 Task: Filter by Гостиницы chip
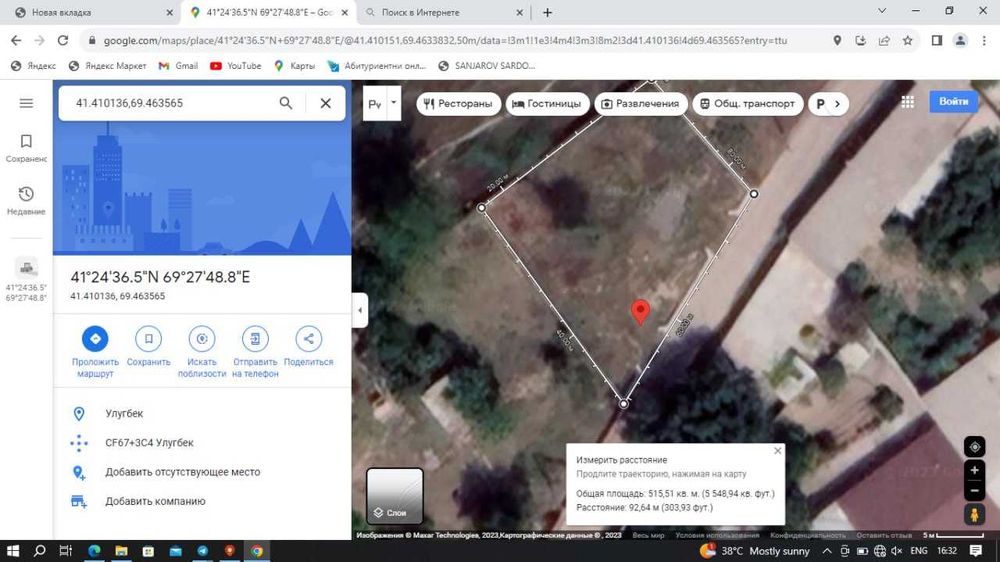pyautogui.click(x=547, y=103)
